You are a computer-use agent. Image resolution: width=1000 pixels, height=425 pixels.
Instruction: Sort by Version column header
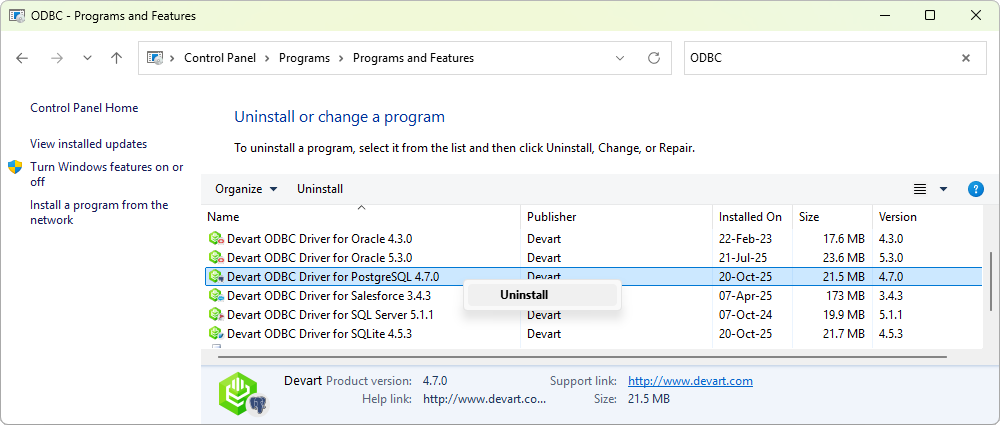(x=927, y=217)
